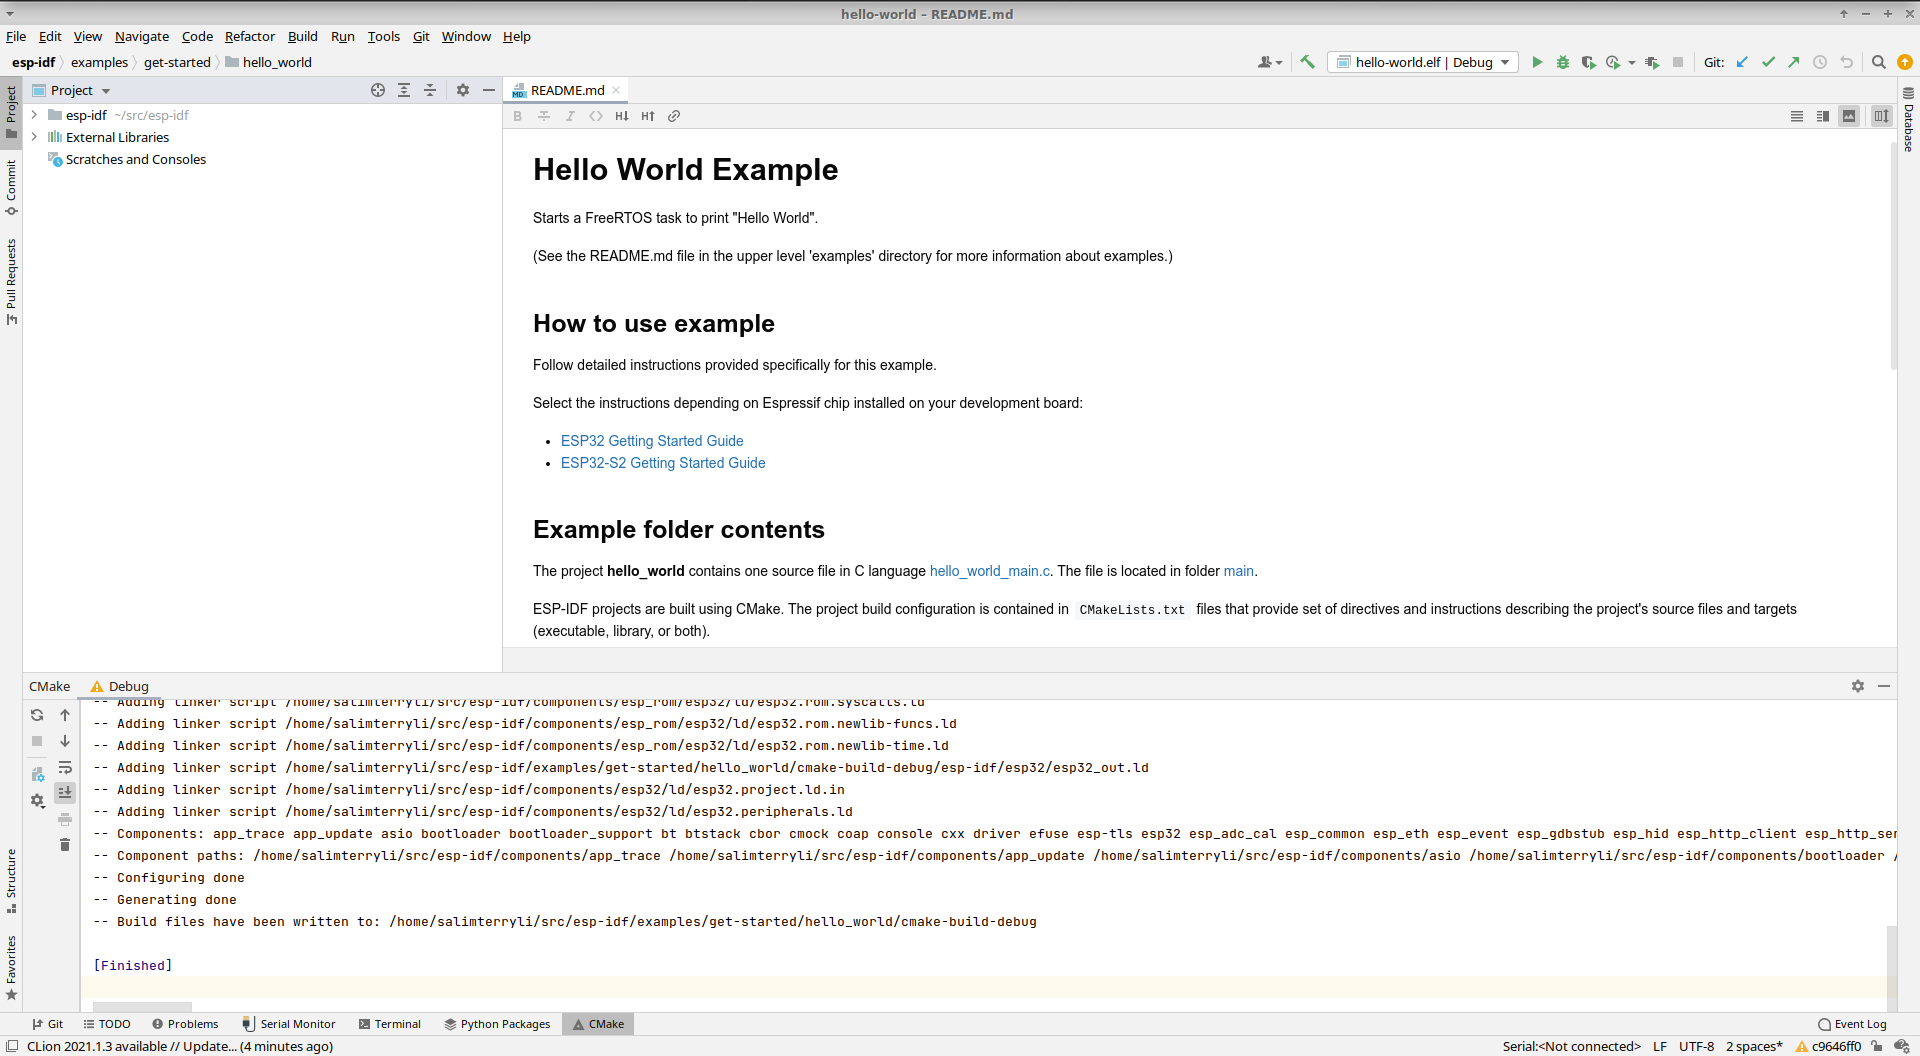Click Attach to Process icon
This screenshot has width=1920, height=1056.
(1652, 62)
